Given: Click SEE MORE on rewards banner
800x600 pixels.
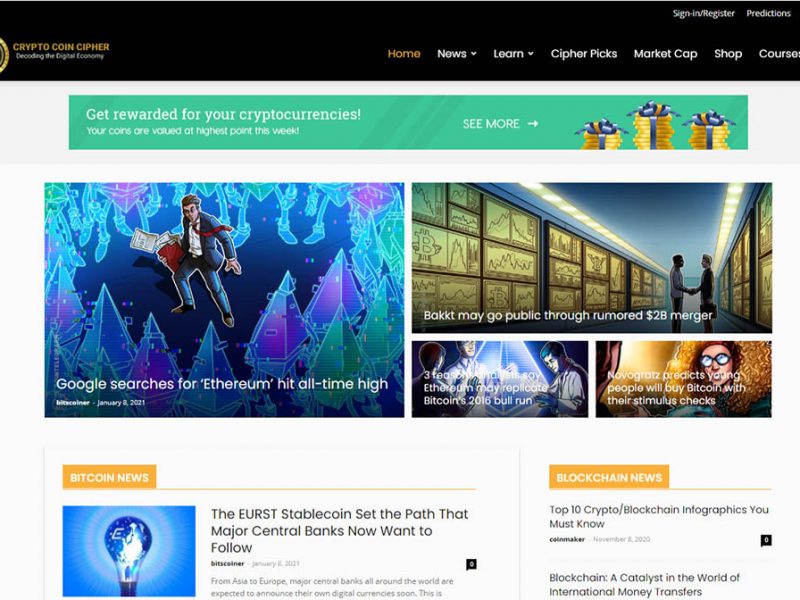Looking at the screenshot, I should pos(491,123).
